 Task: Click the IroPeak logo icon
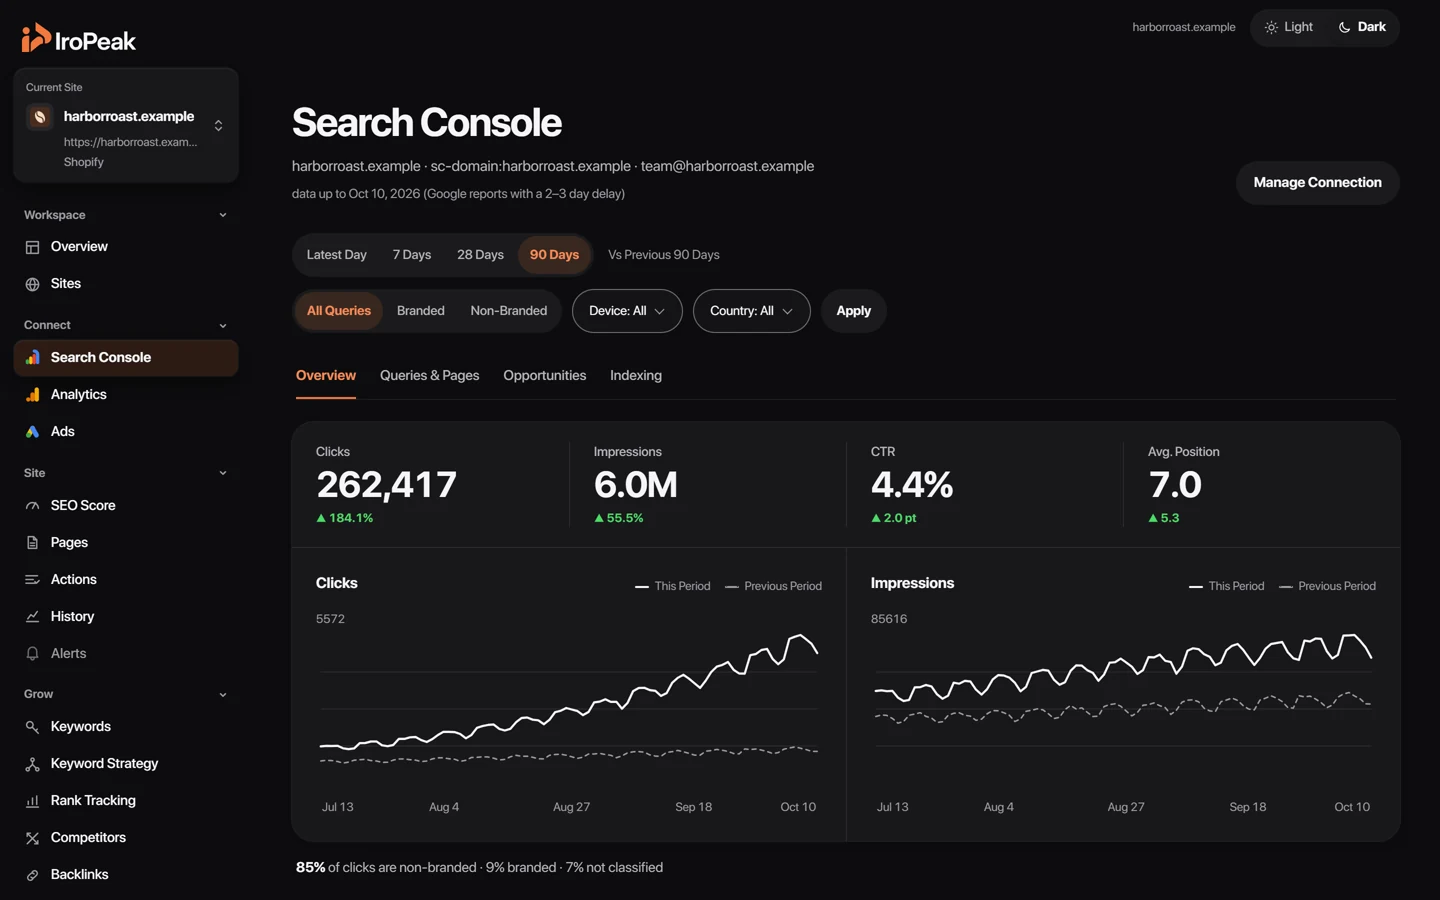36,38
